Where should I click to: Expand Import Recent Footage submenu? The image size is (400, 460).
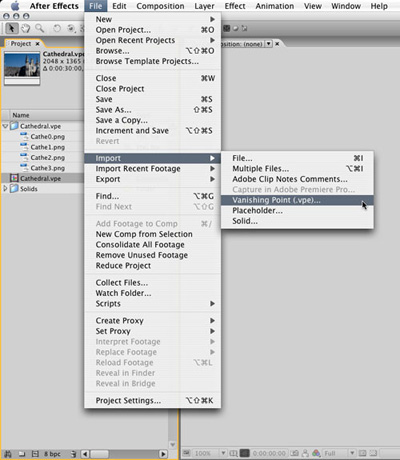153,169
